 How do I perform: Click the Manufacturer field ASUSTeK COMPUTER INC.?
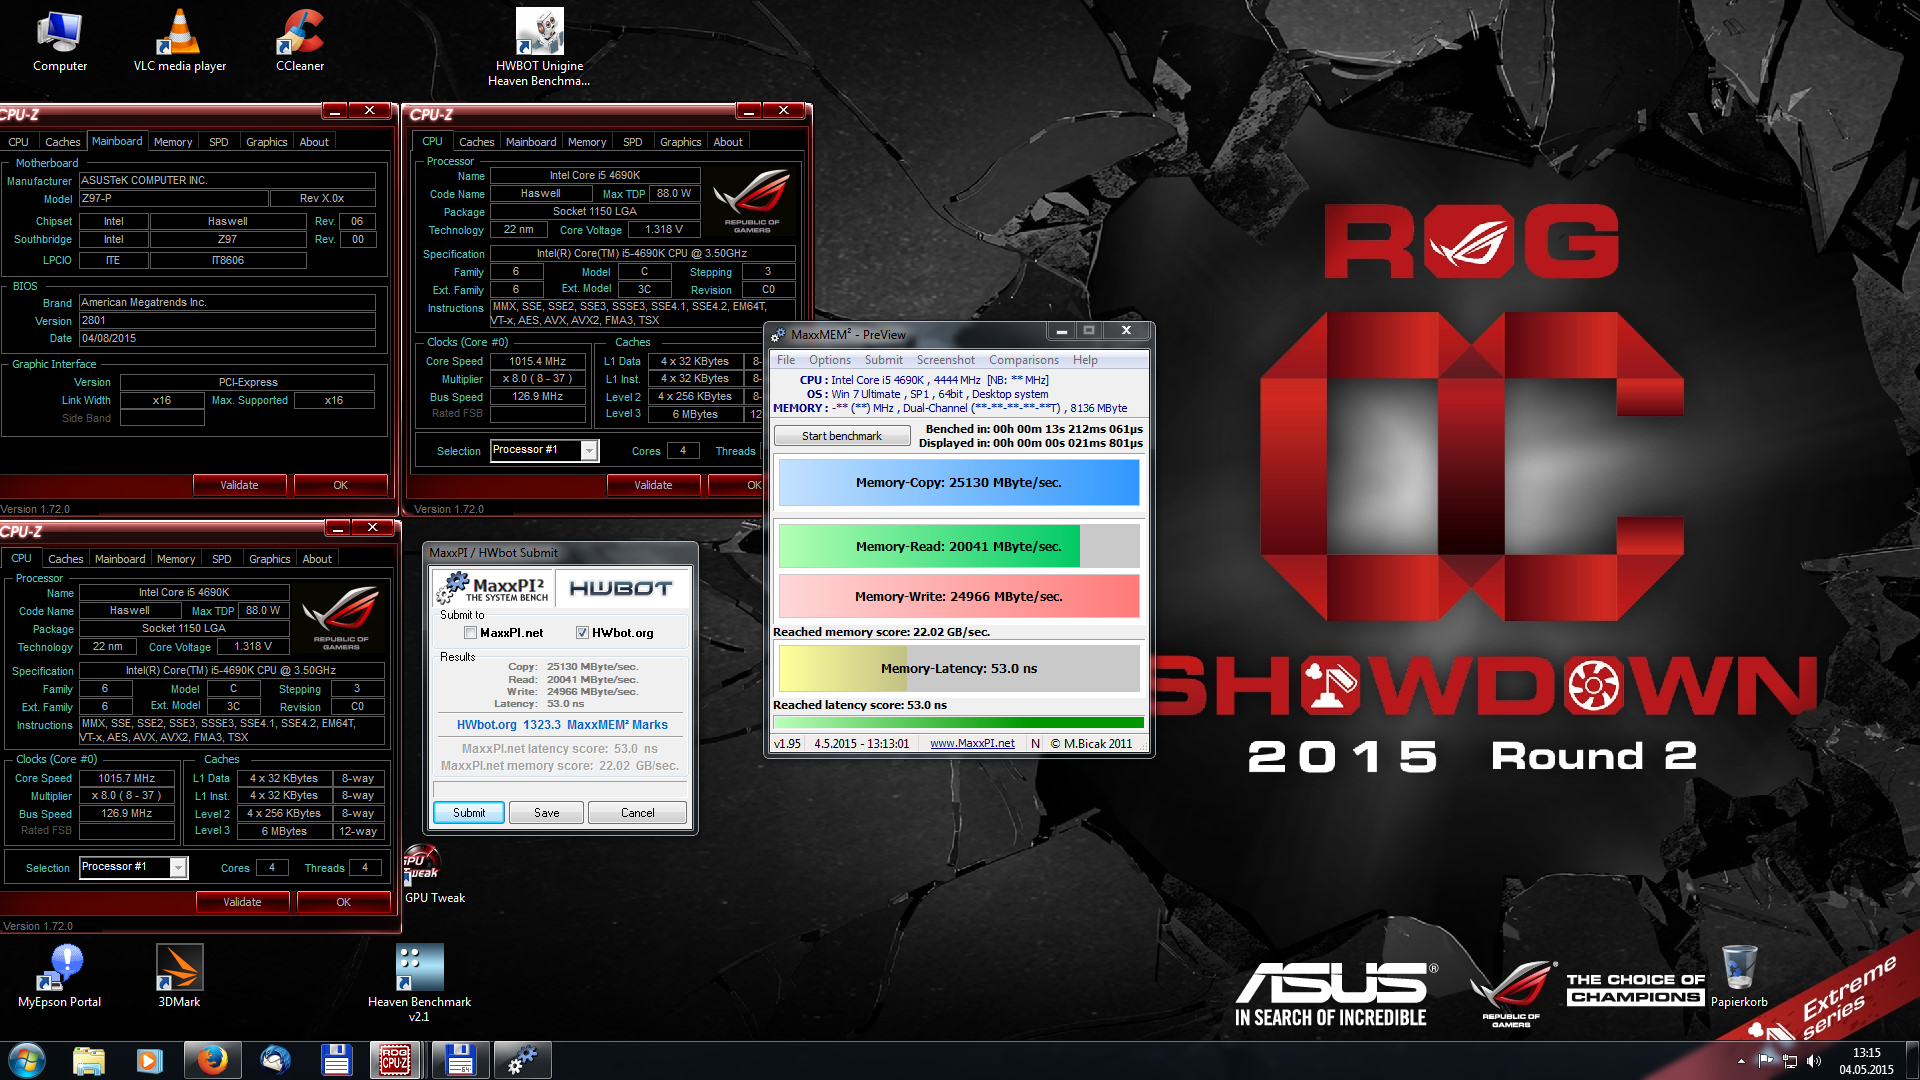(227, 181)
